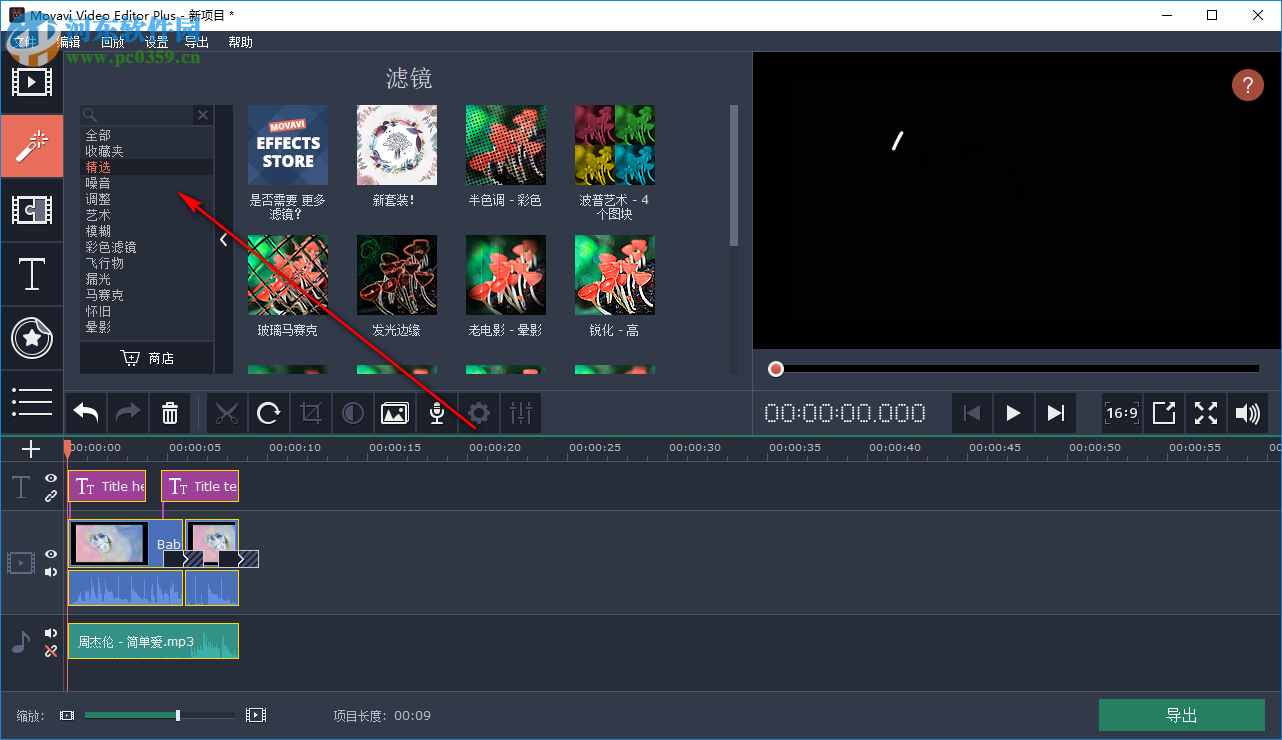The image size is (1282, 740).
Task: Click the Delete trash icon
Action: [170, 413]
